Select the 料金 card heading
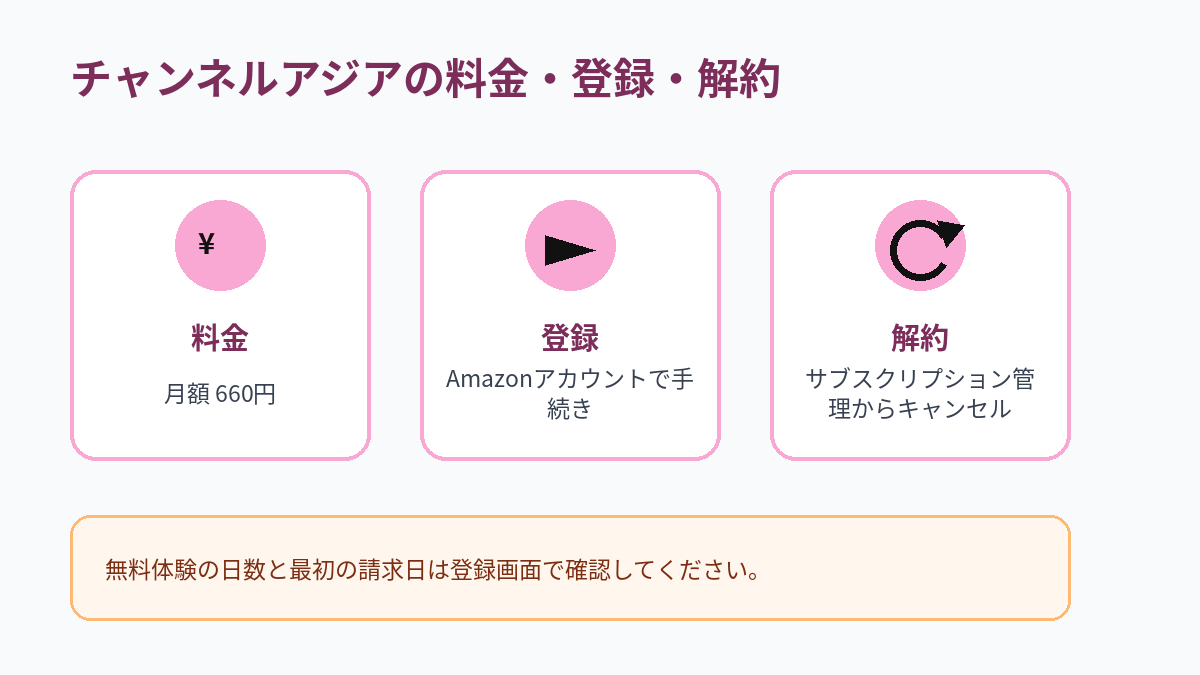Screen dimensions: 1200x675 220,338
